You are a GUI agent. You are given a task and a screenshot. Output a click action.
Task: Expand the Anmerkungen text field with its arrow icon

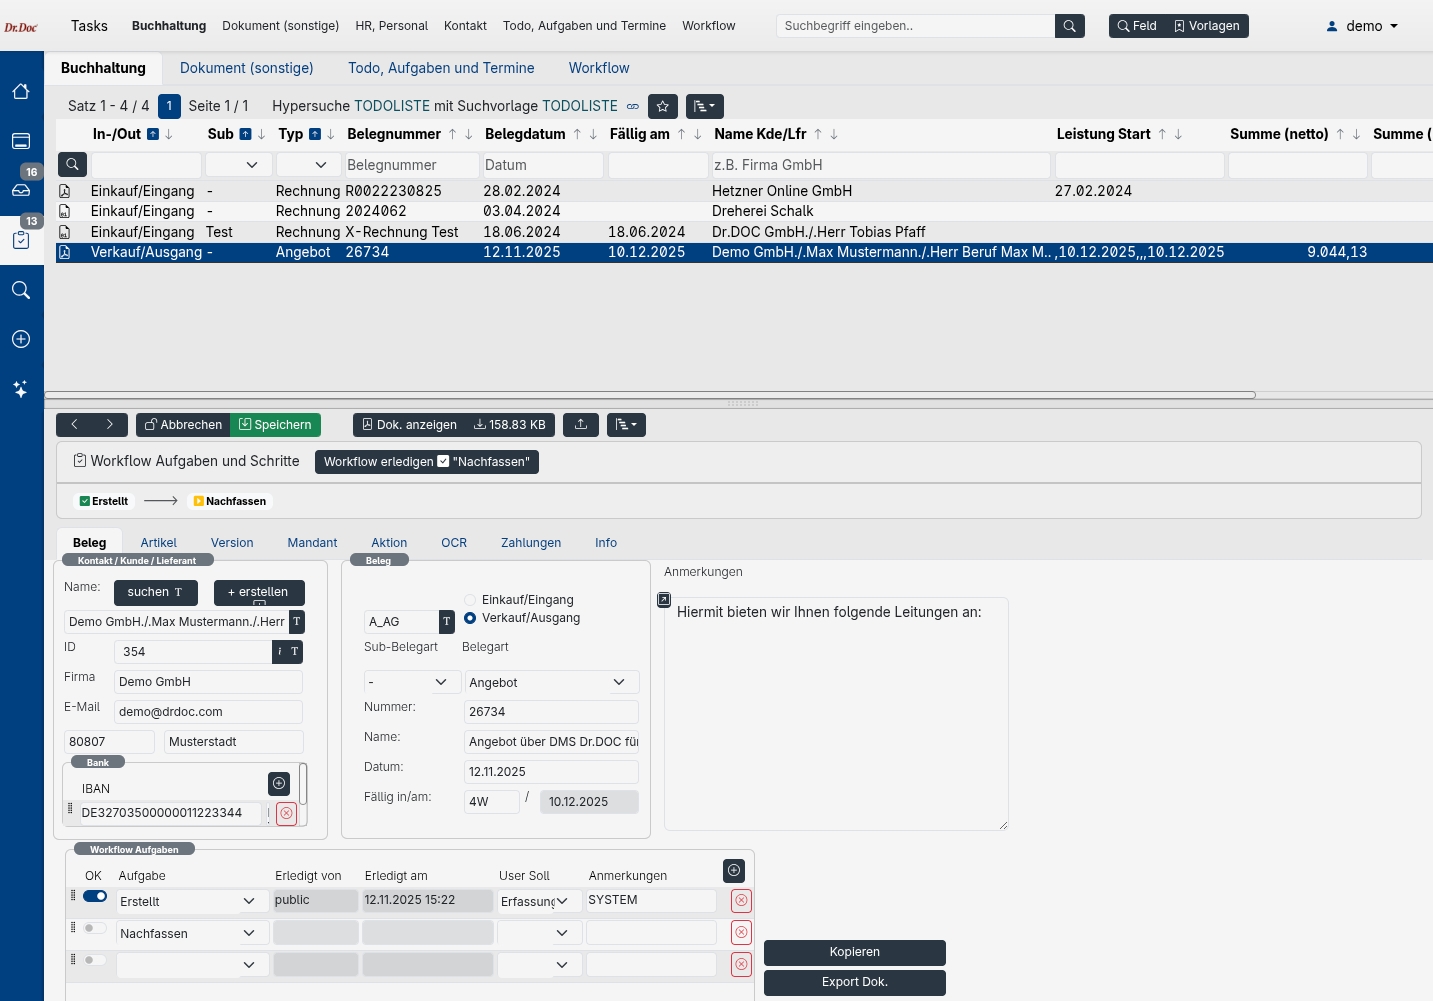[x=664, y=599]
